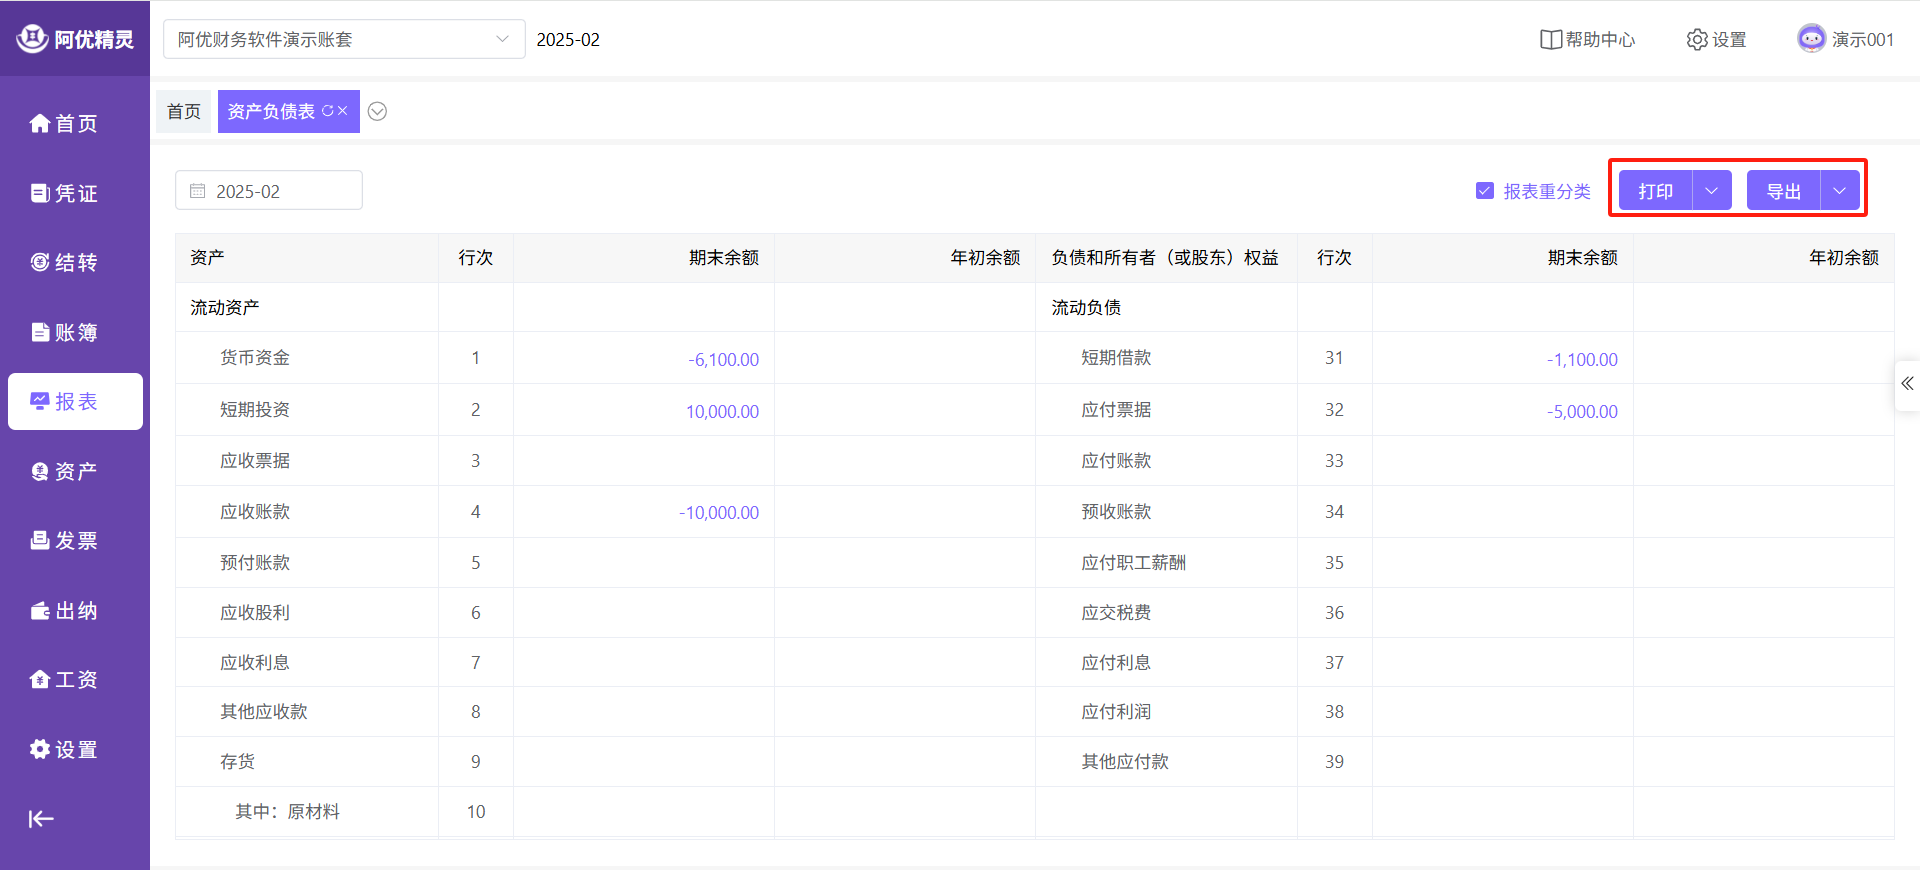Click the 2025-02 period date field
Viewport: 1920px width, 870px height.
pos(269,191)
